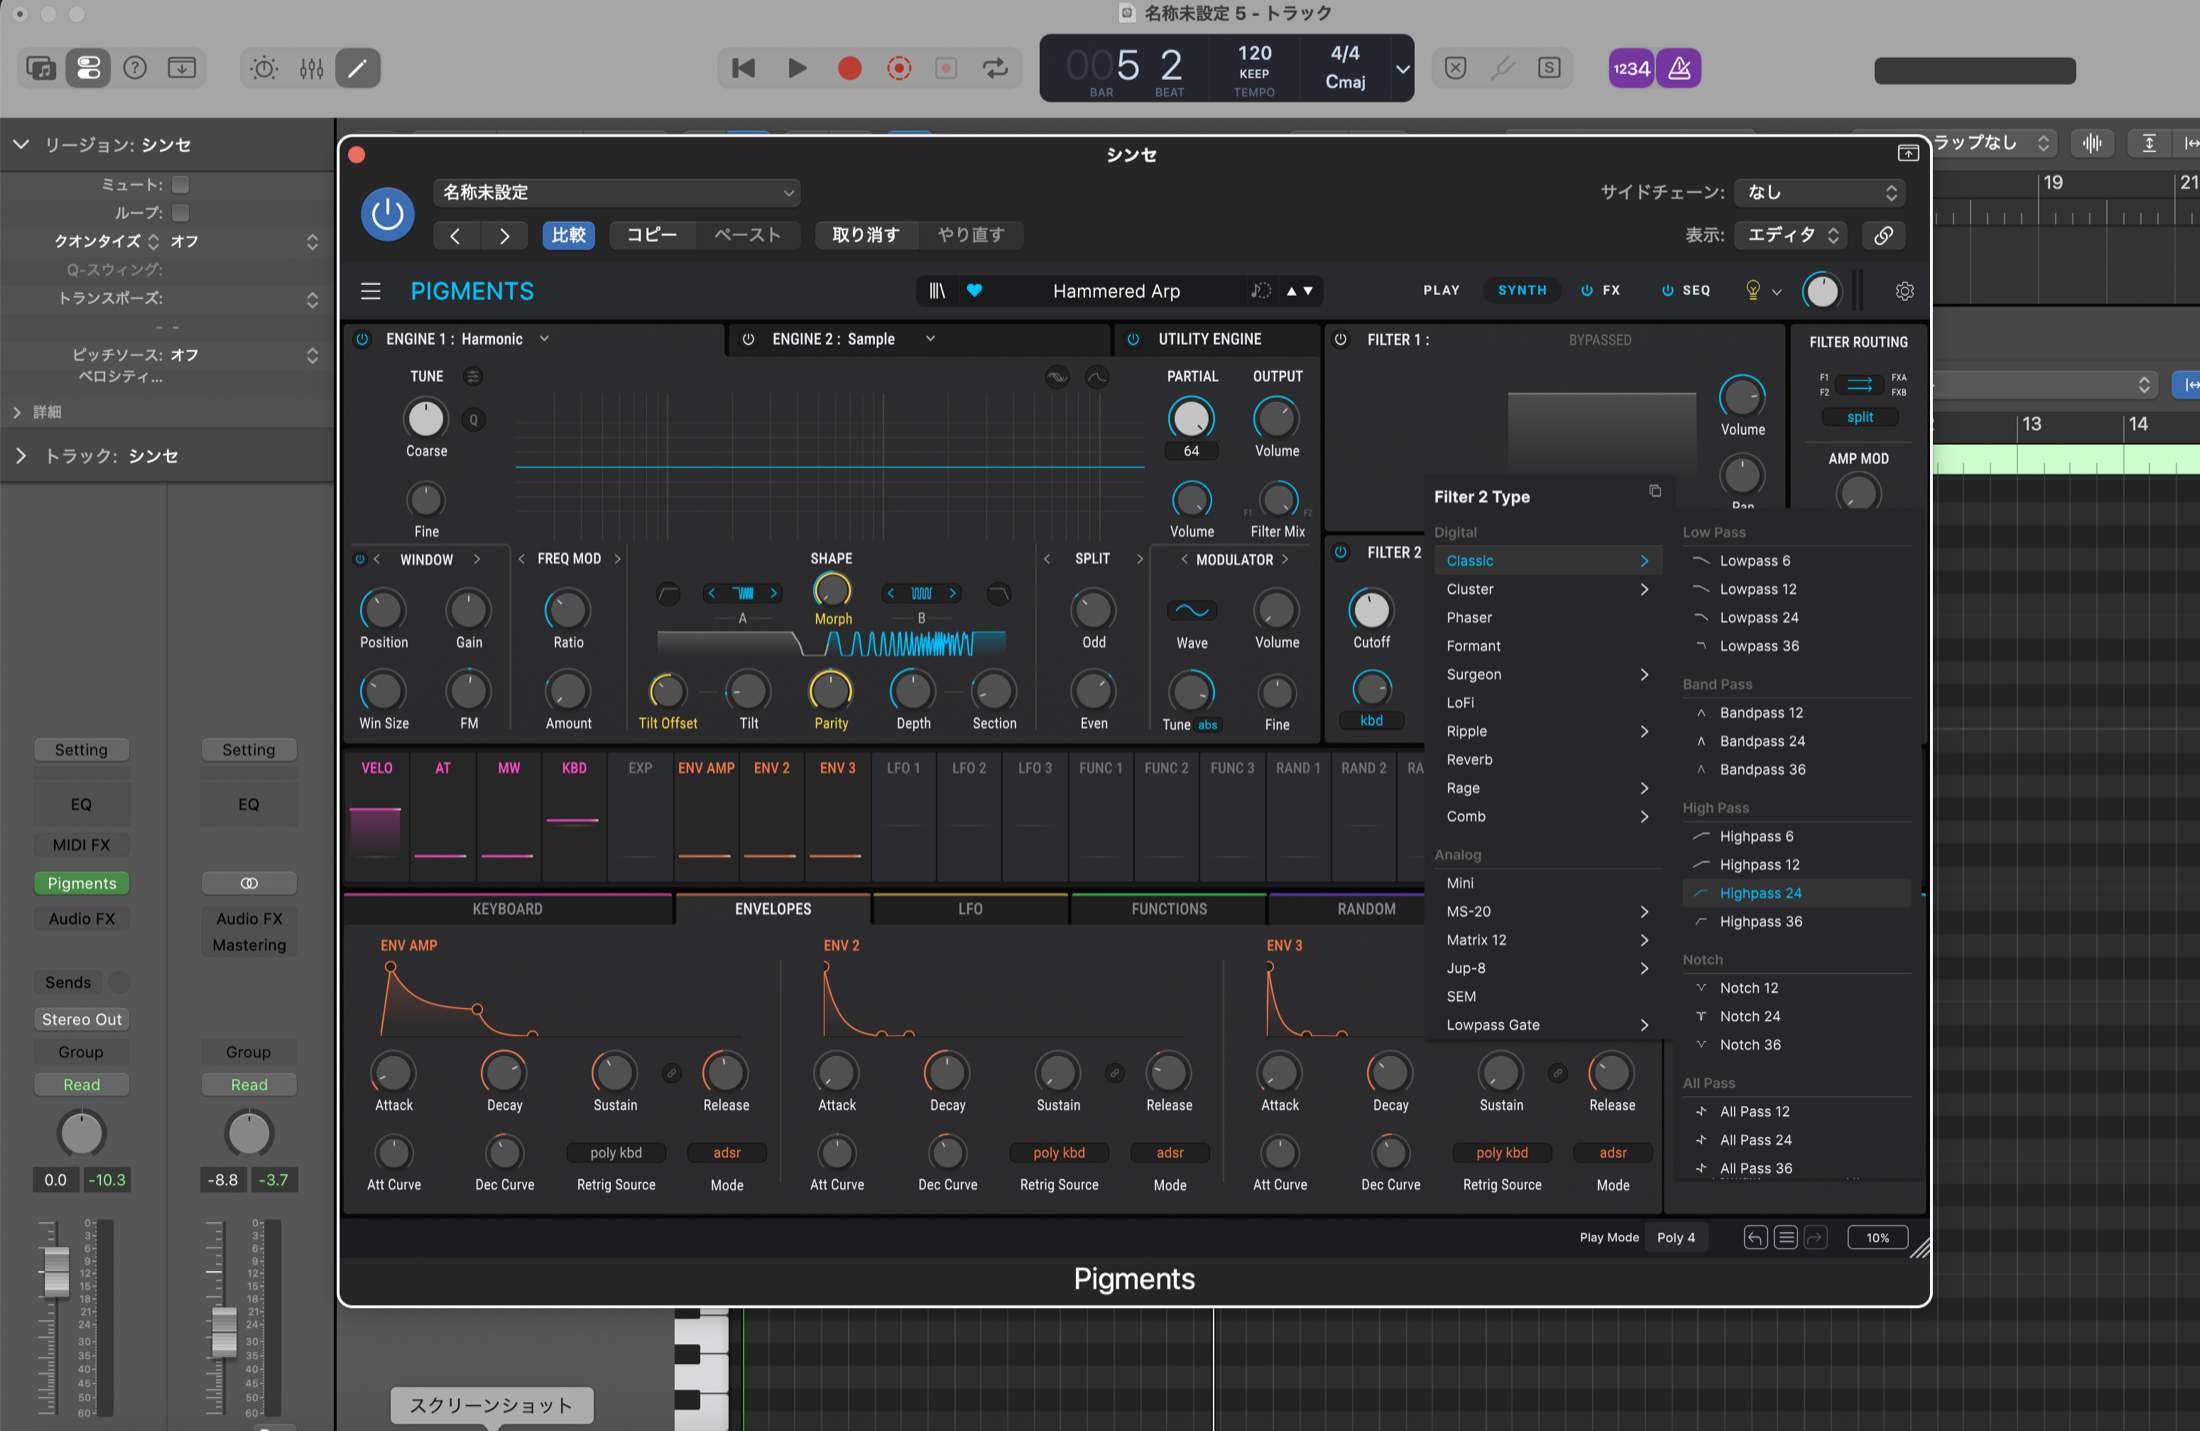
Task: Click the Poly 4 play mode field
Action: 1677,1238
